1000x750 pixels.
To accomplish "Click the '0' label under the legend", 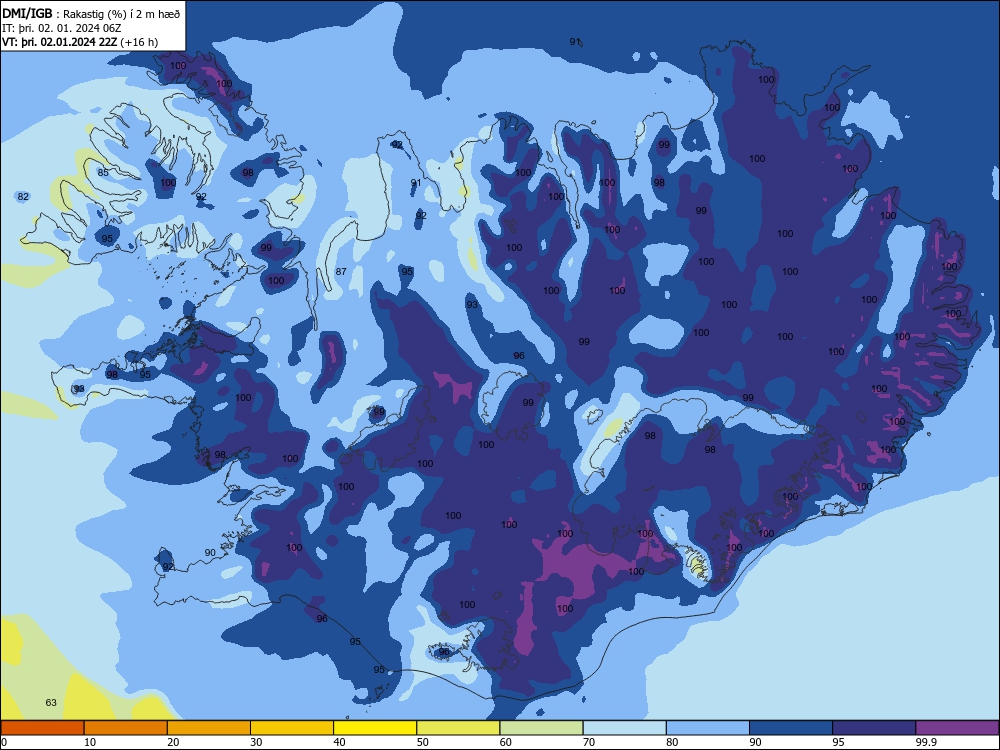I will [4, 742].
